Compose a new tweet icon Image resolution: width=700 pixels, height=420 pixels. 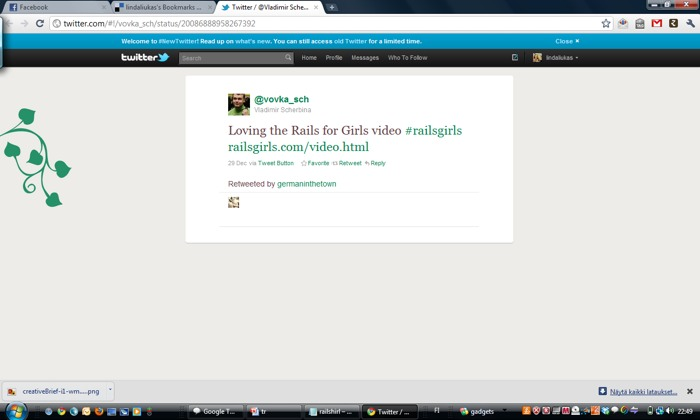515,57
